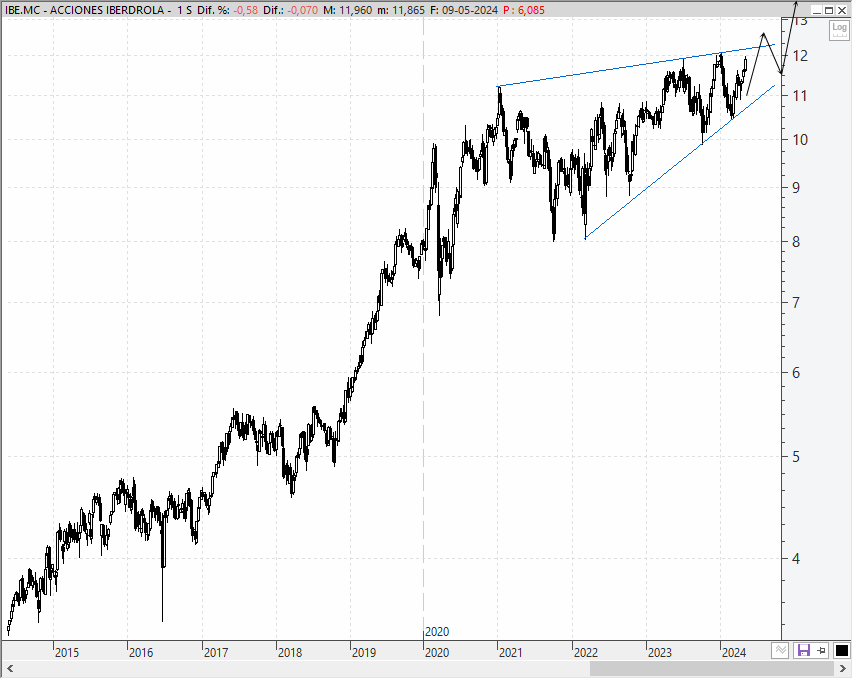Toggle the Log scale button

click(839, 30)
